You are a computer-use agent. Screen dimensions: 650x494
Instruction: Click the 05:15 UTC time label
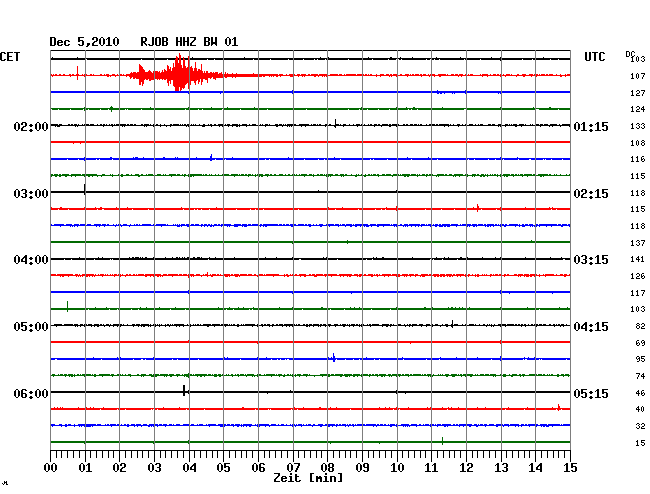pos(591,393)
